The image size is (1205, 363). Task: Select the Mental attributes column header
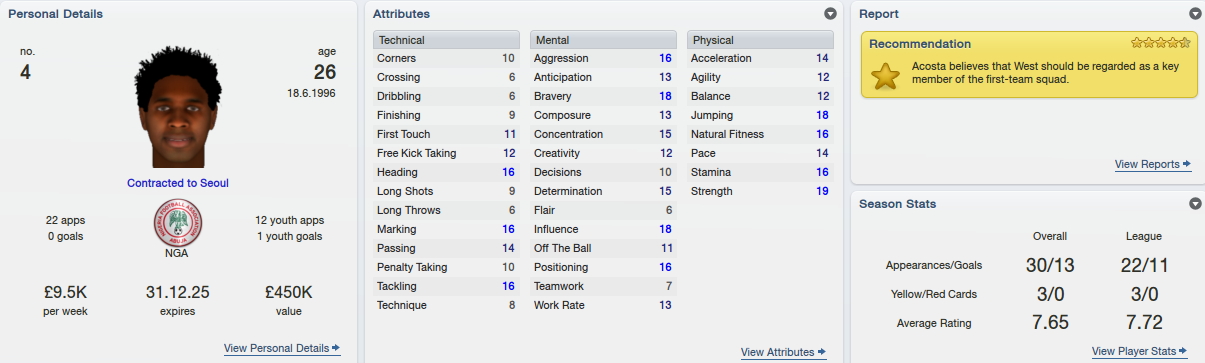[x=604, y=40]
